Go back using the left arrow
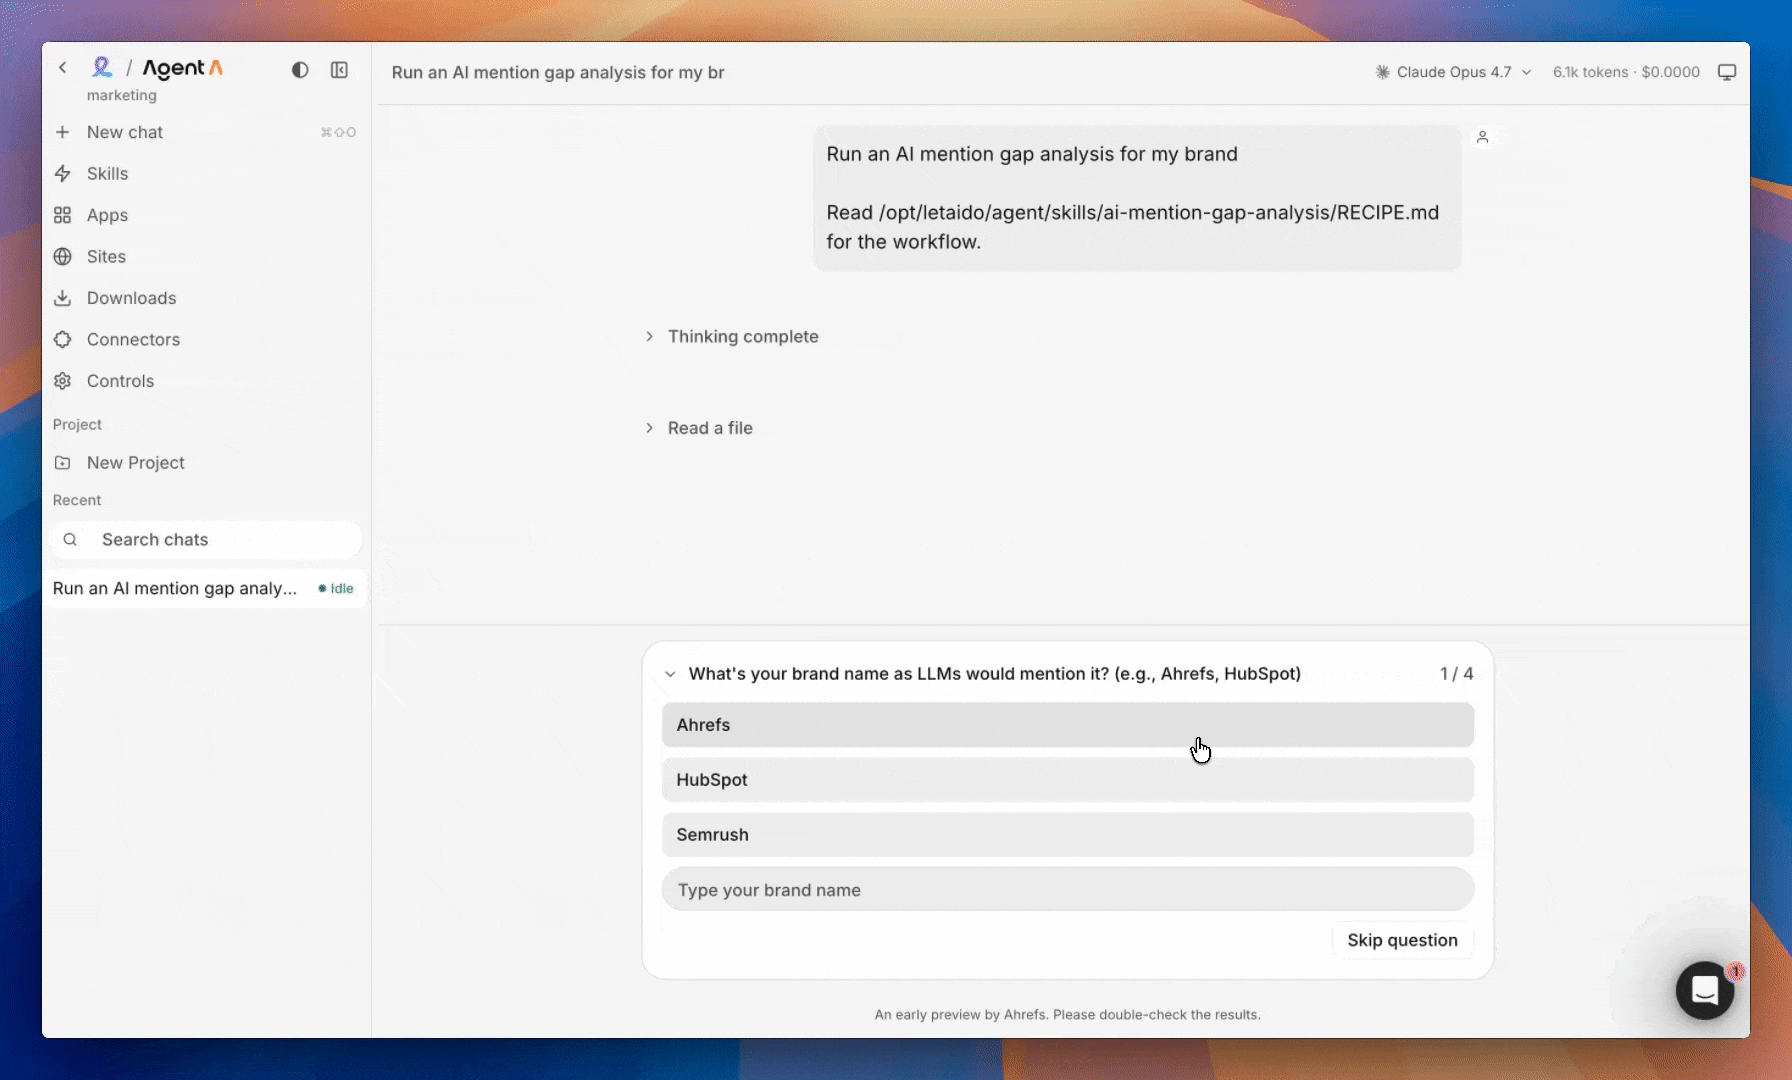This screenshot has width=1792, height=1080. point(63,68)
